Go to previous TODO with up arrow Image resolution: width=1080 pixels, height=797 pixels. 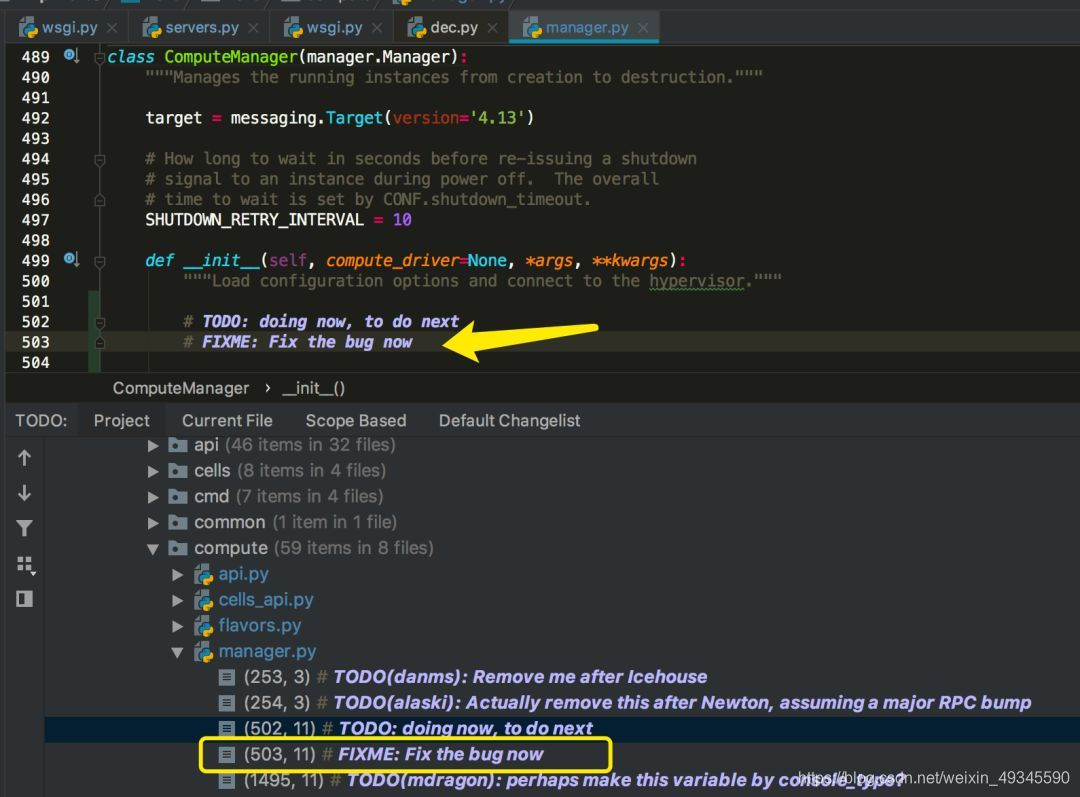click(24, 458)
